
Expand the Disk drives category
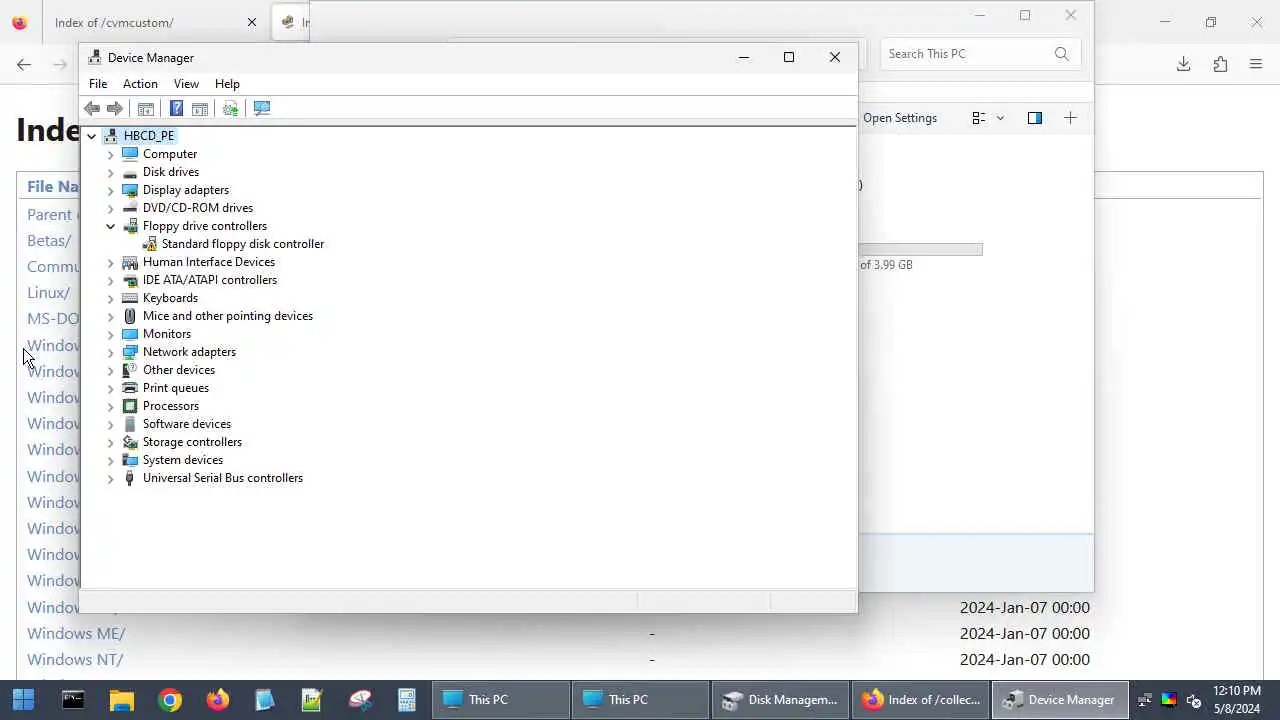[111, 172]
